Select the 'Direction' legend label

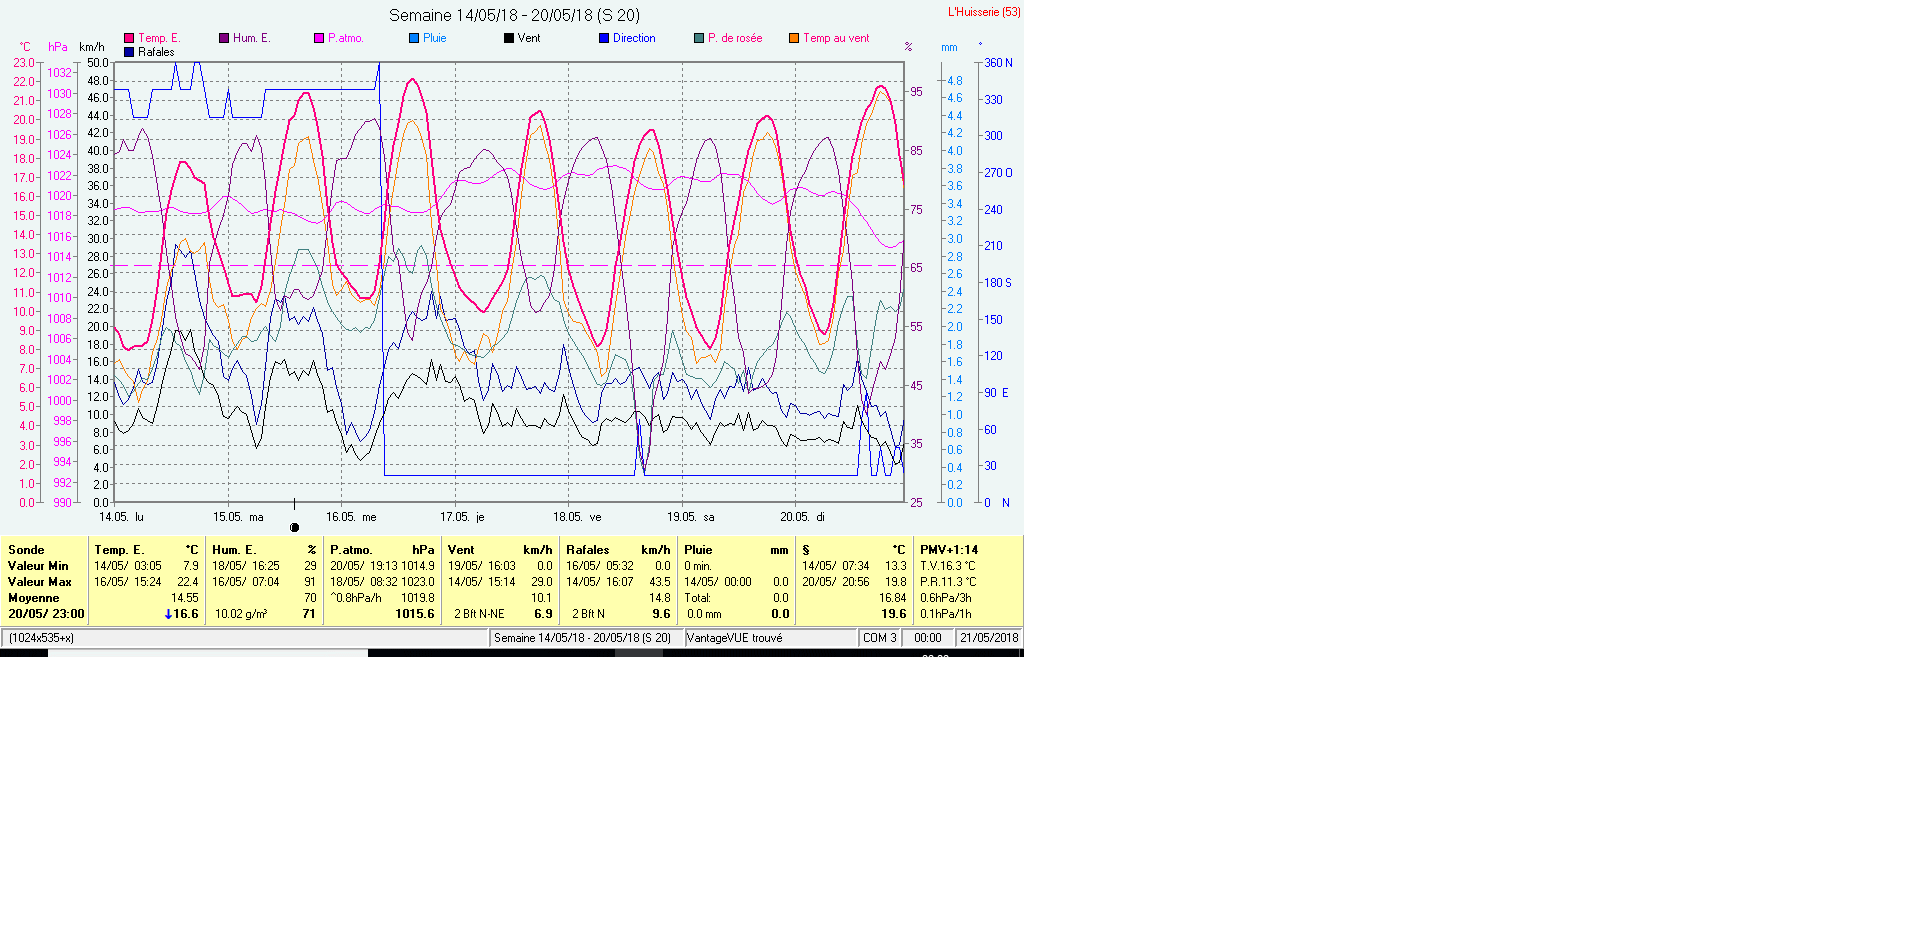(634, 38)
